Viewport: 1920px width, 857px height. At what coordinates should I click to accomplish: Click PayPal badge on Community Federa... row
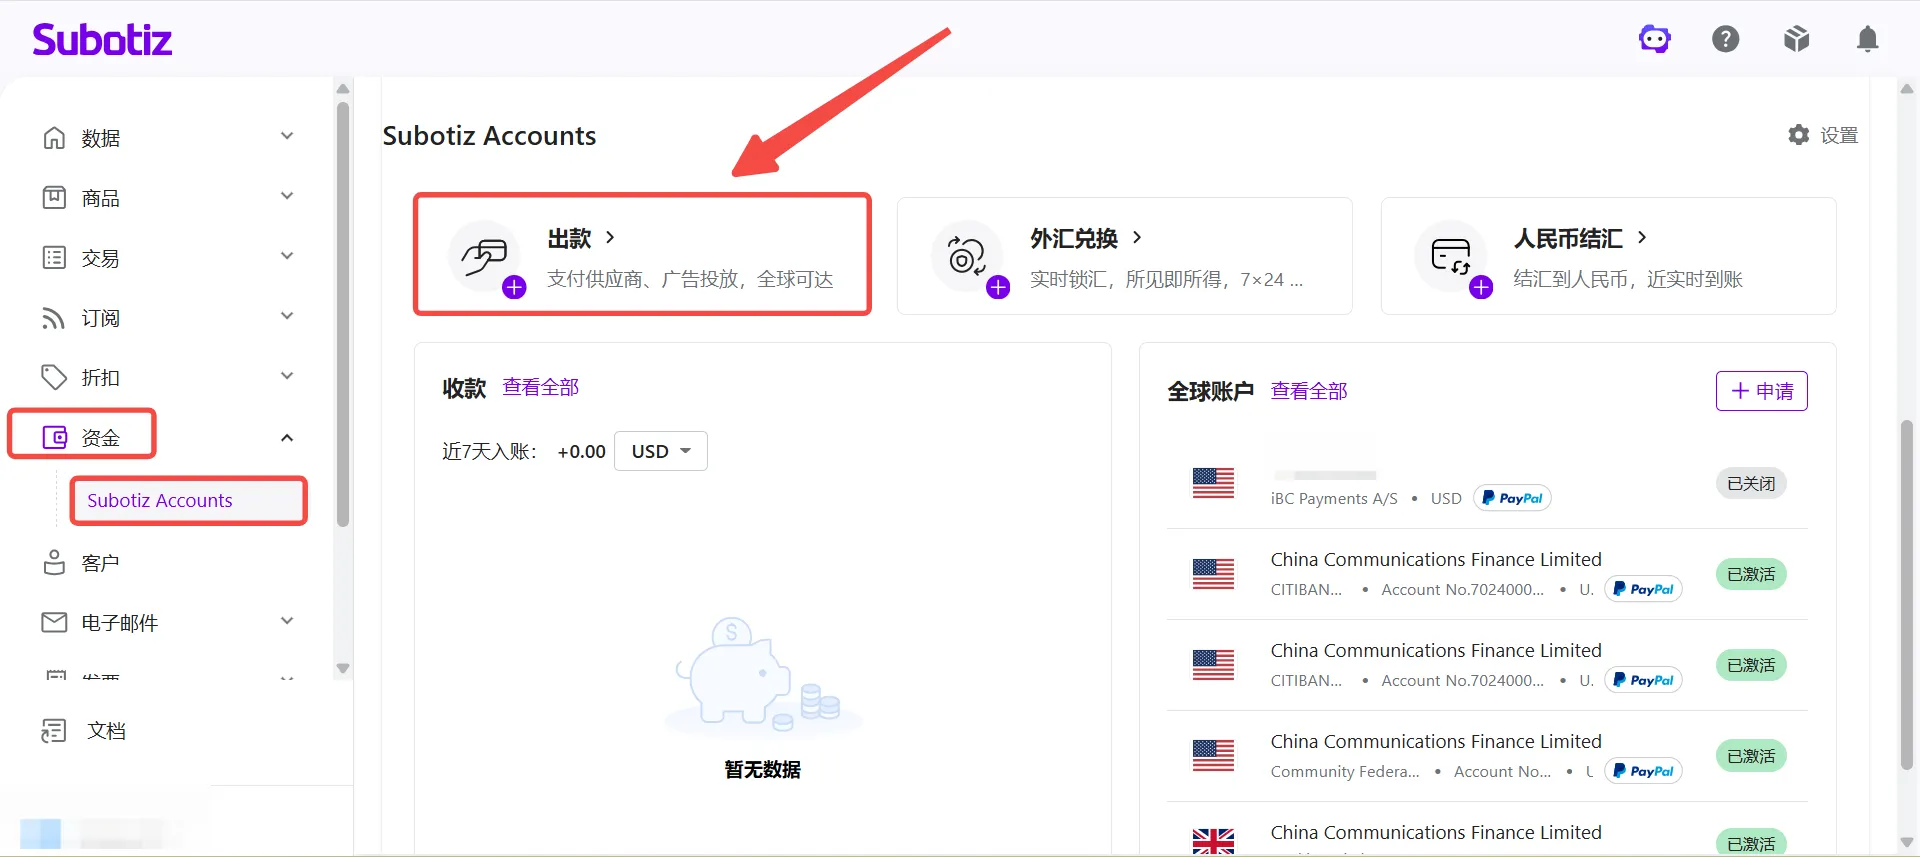pyautogui.click(x=1643, y=771)
